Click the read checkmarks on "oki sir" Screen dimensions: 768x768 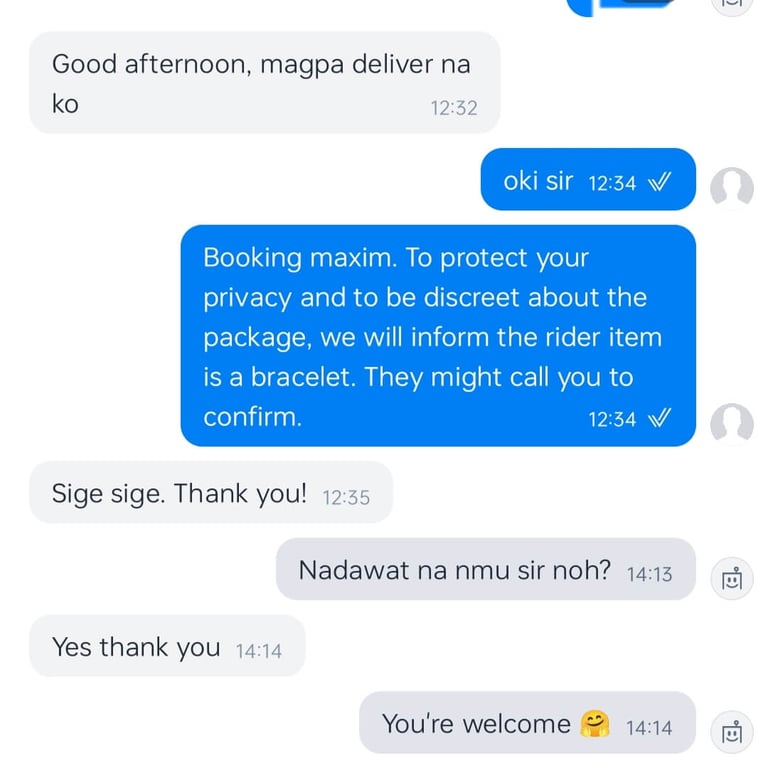pos(659,182)
